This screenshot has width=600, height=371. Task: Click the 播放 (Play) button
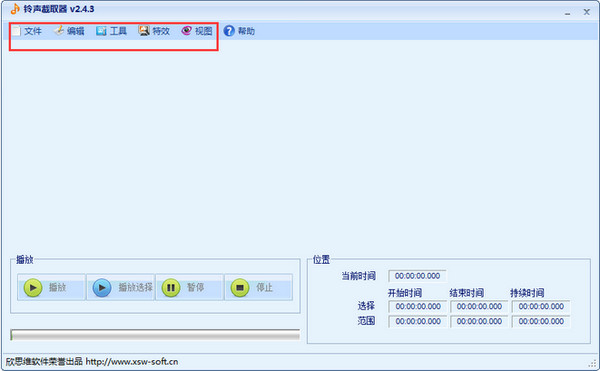click(x=51, y=287)
